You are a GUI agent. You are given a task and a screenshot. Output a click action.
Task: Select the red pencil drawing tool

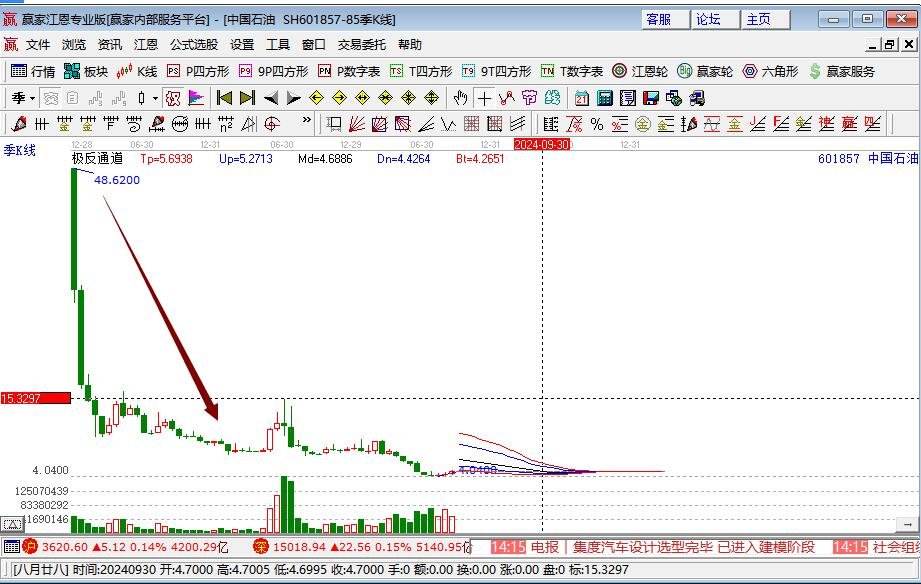(18, 124)
